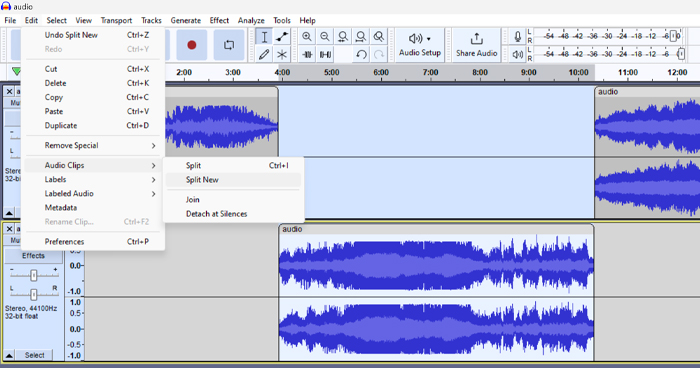
Task: Adjust second track's pan slider
Action: pyautogui.click(x=33, y=294)
